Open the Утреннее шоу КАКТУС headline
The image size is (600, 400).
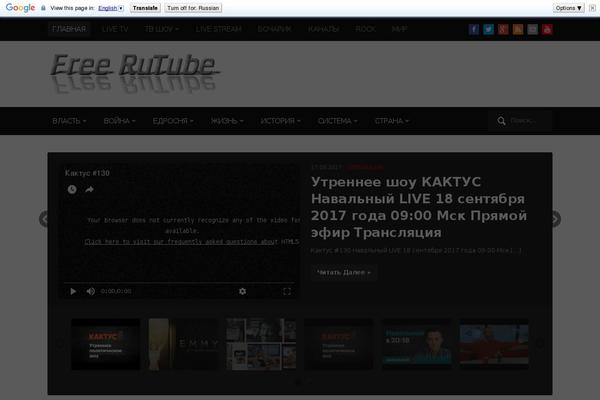(x=419, y=207)
